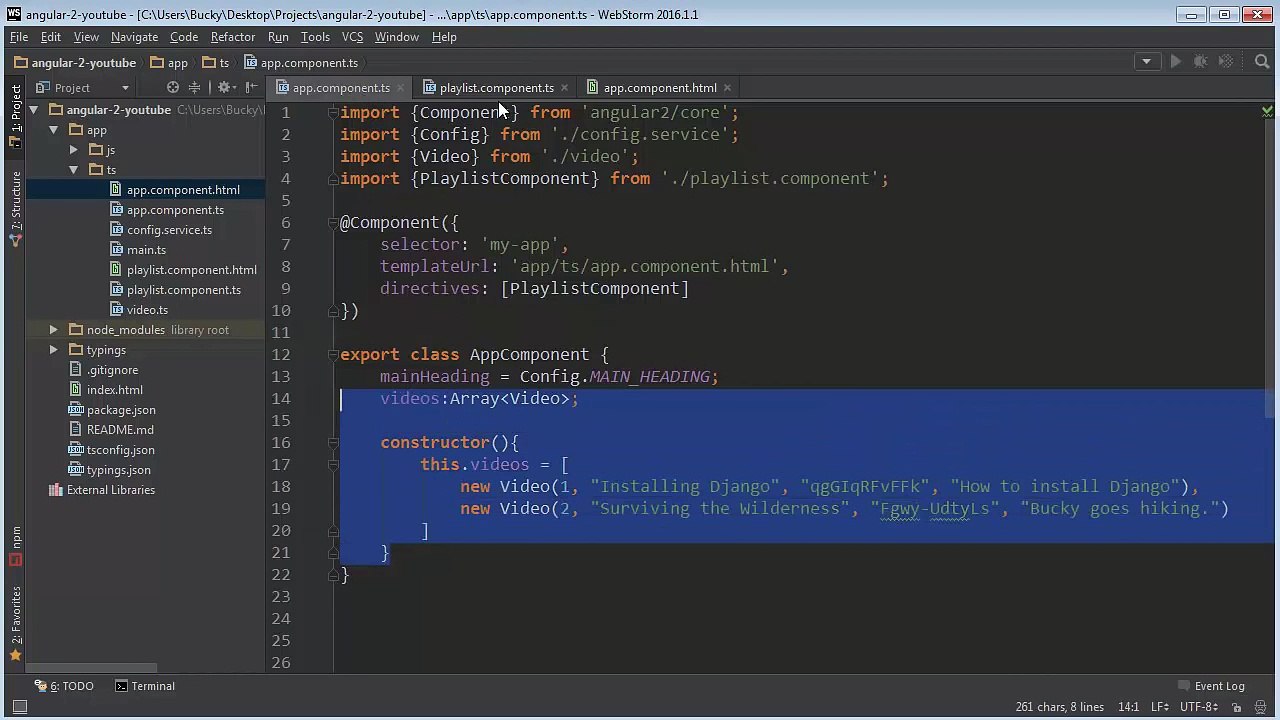Open the Edit menu

click(51, 37)
